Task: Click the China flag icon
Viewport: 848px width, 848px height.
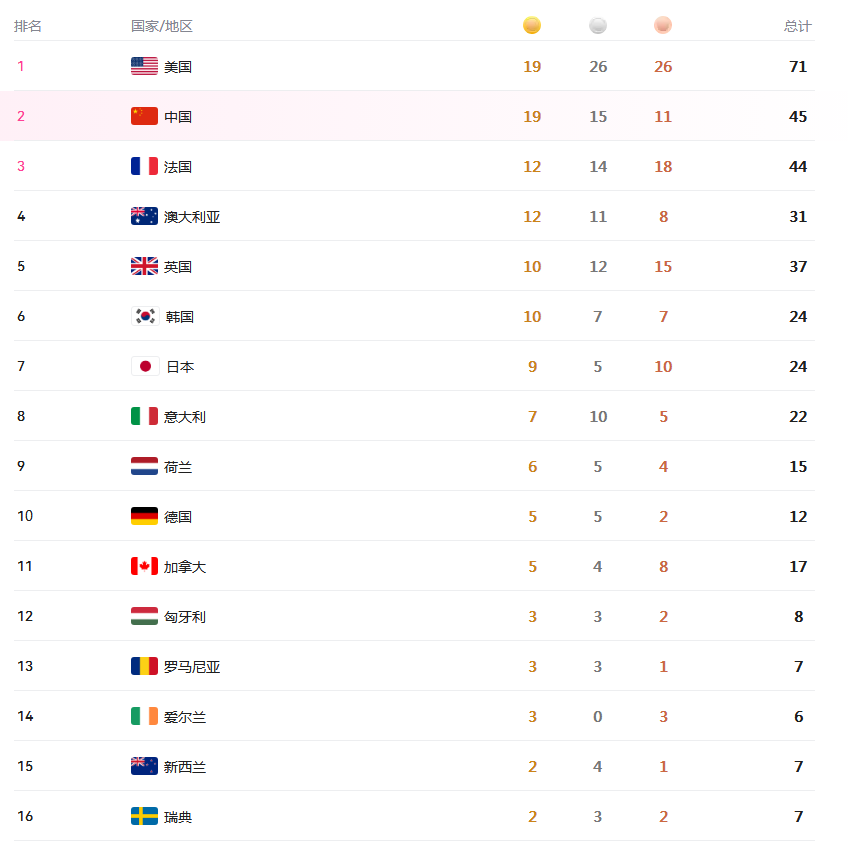Action: click(x=144, y=116)
